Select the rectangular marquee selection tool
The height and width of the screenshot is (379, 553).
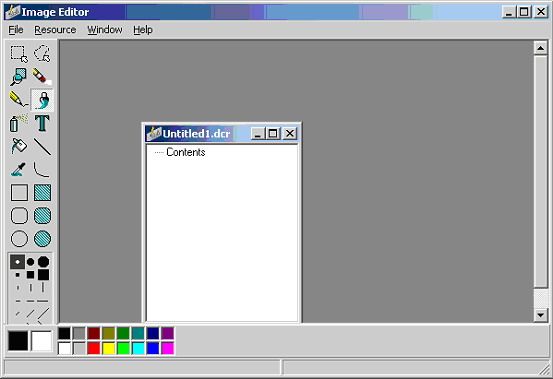pos(19,54)
